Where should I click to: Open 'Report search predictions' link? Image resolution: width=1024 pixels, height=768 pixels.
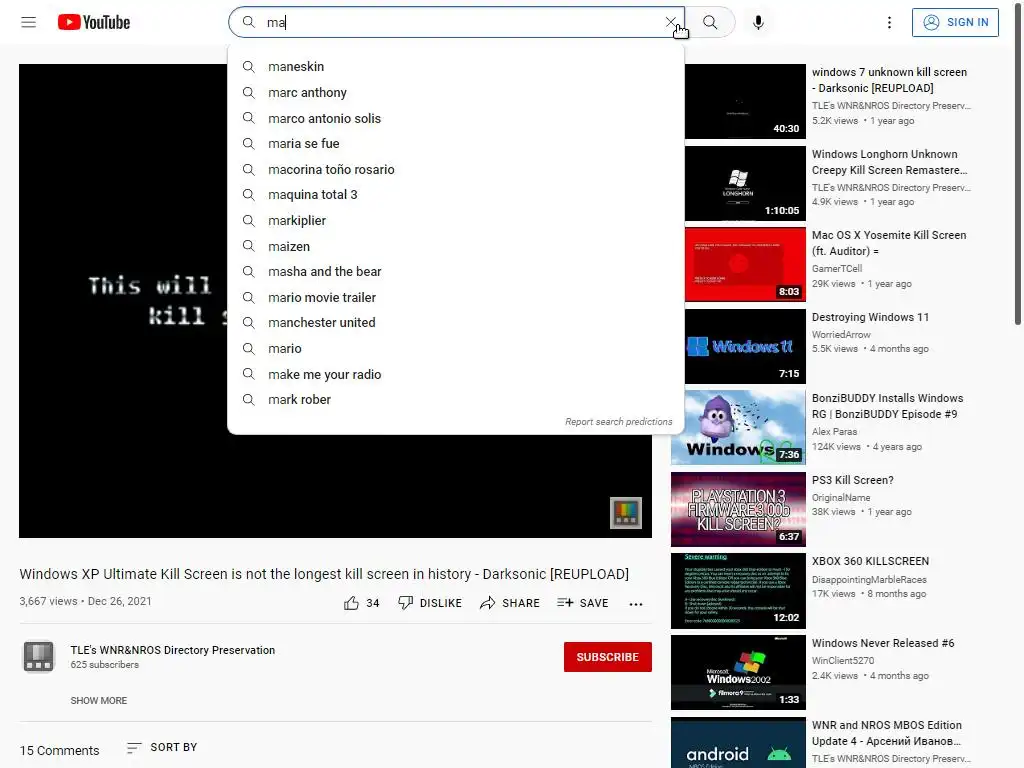(618, 422)
